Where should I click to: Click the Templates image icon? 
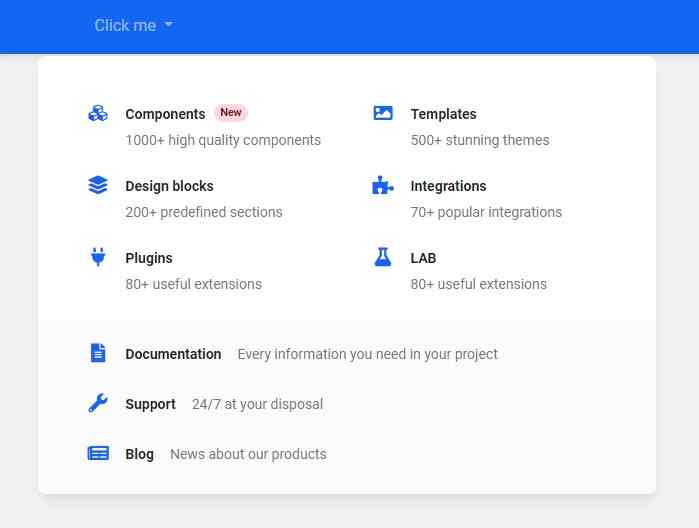pos(383,113)
